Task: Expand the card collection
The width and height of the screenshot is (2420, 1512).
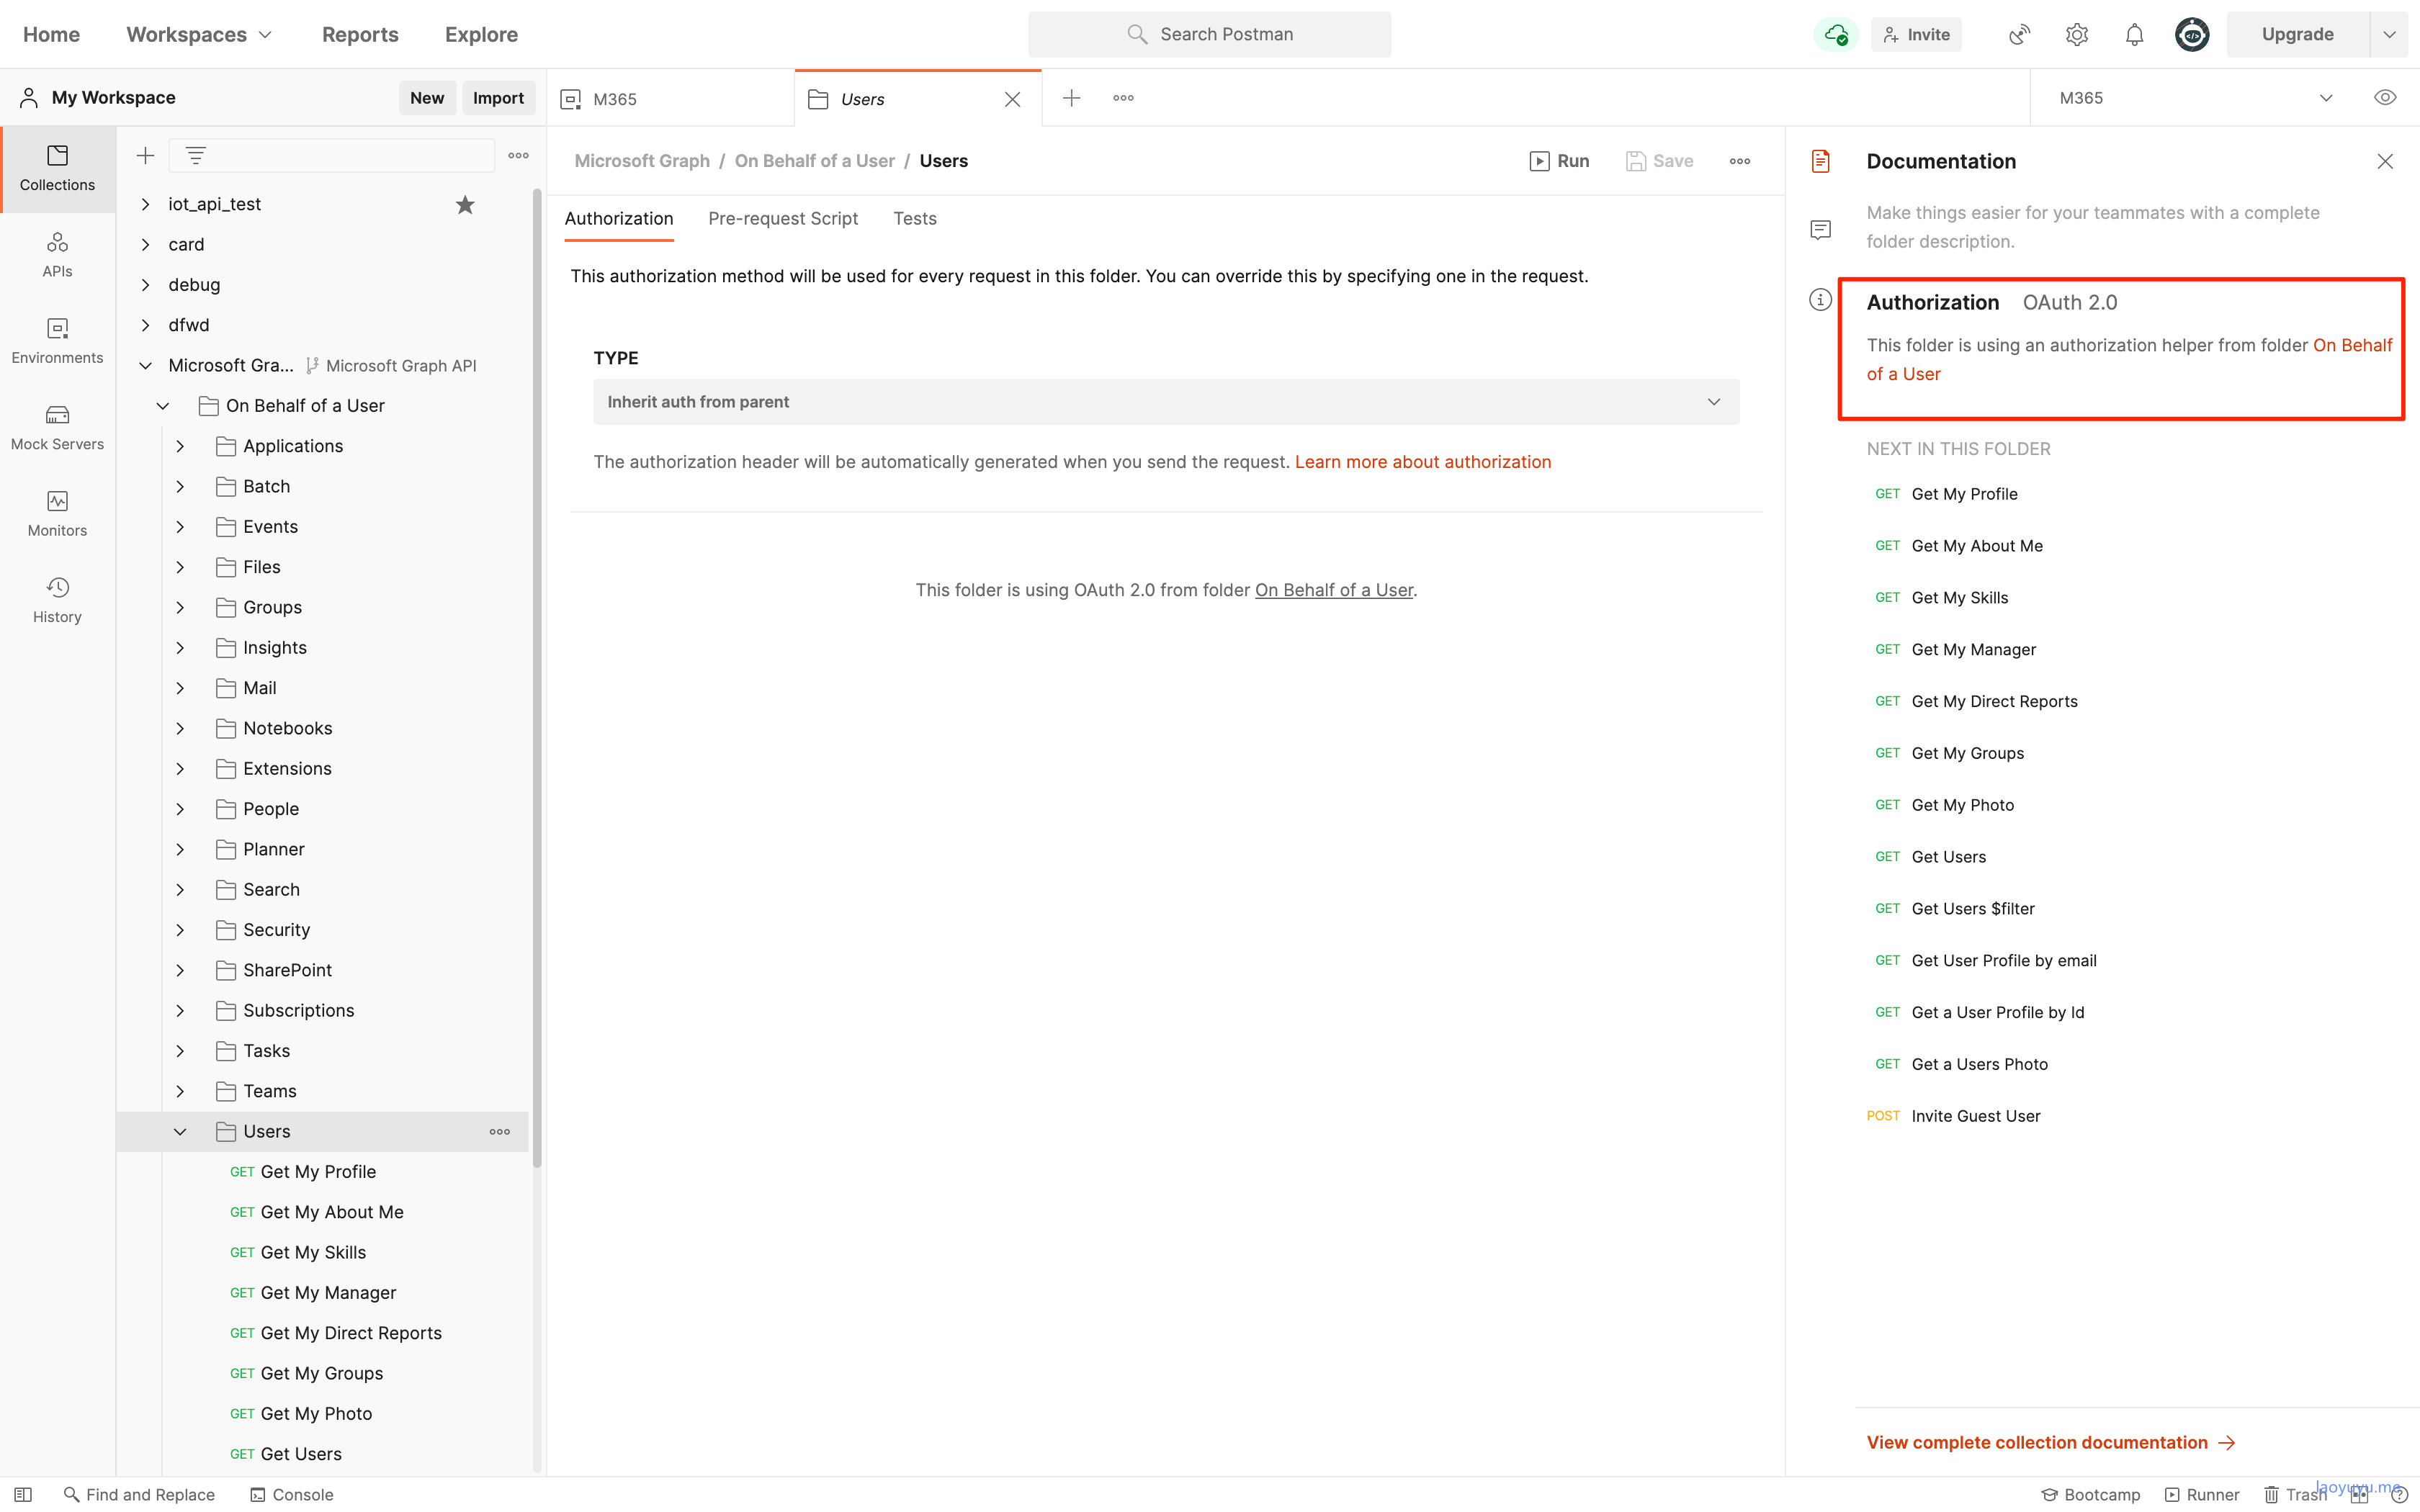Action: (x=145, y=244)
